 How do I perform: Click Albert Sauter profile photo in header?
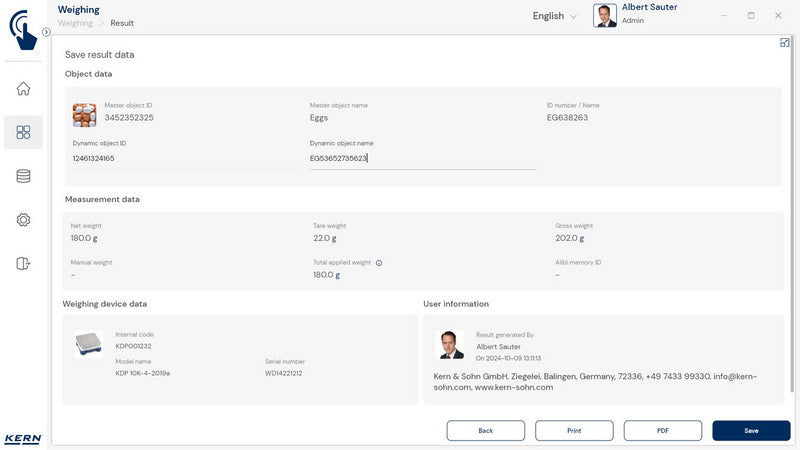click(605, 15)
